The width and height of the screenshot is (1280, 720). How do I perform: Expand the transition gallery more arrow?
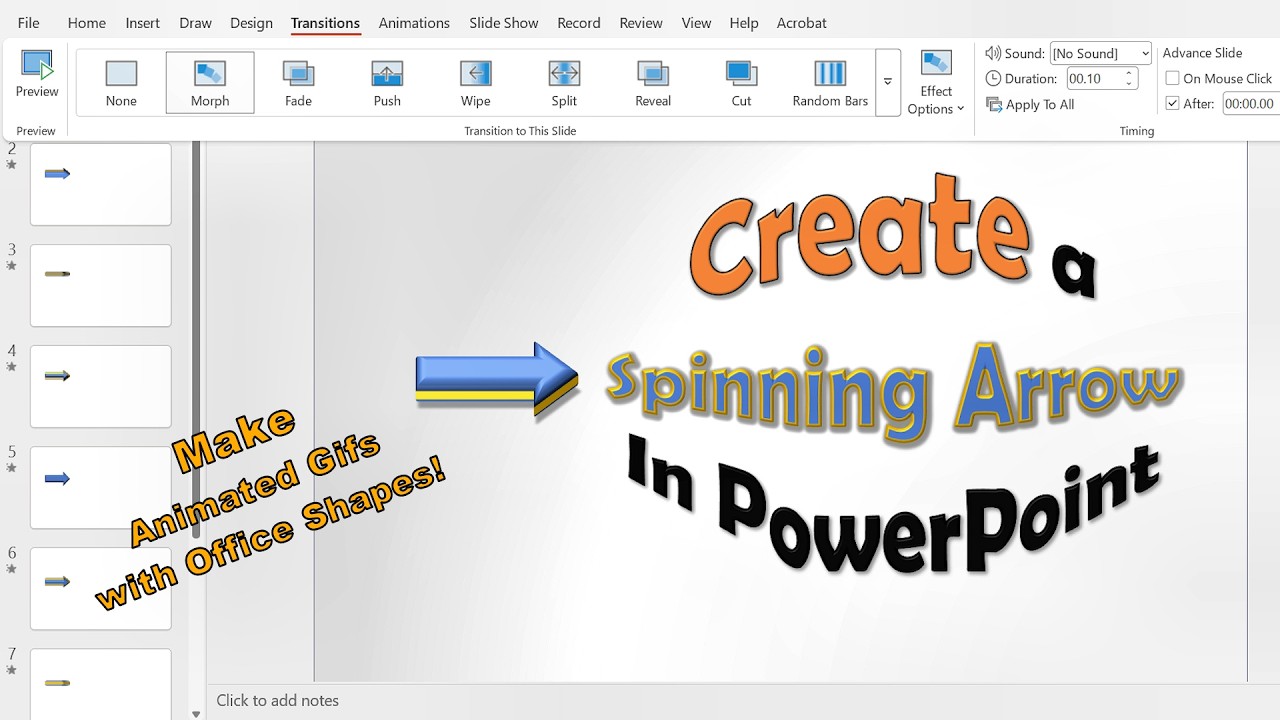coord(888,83)
